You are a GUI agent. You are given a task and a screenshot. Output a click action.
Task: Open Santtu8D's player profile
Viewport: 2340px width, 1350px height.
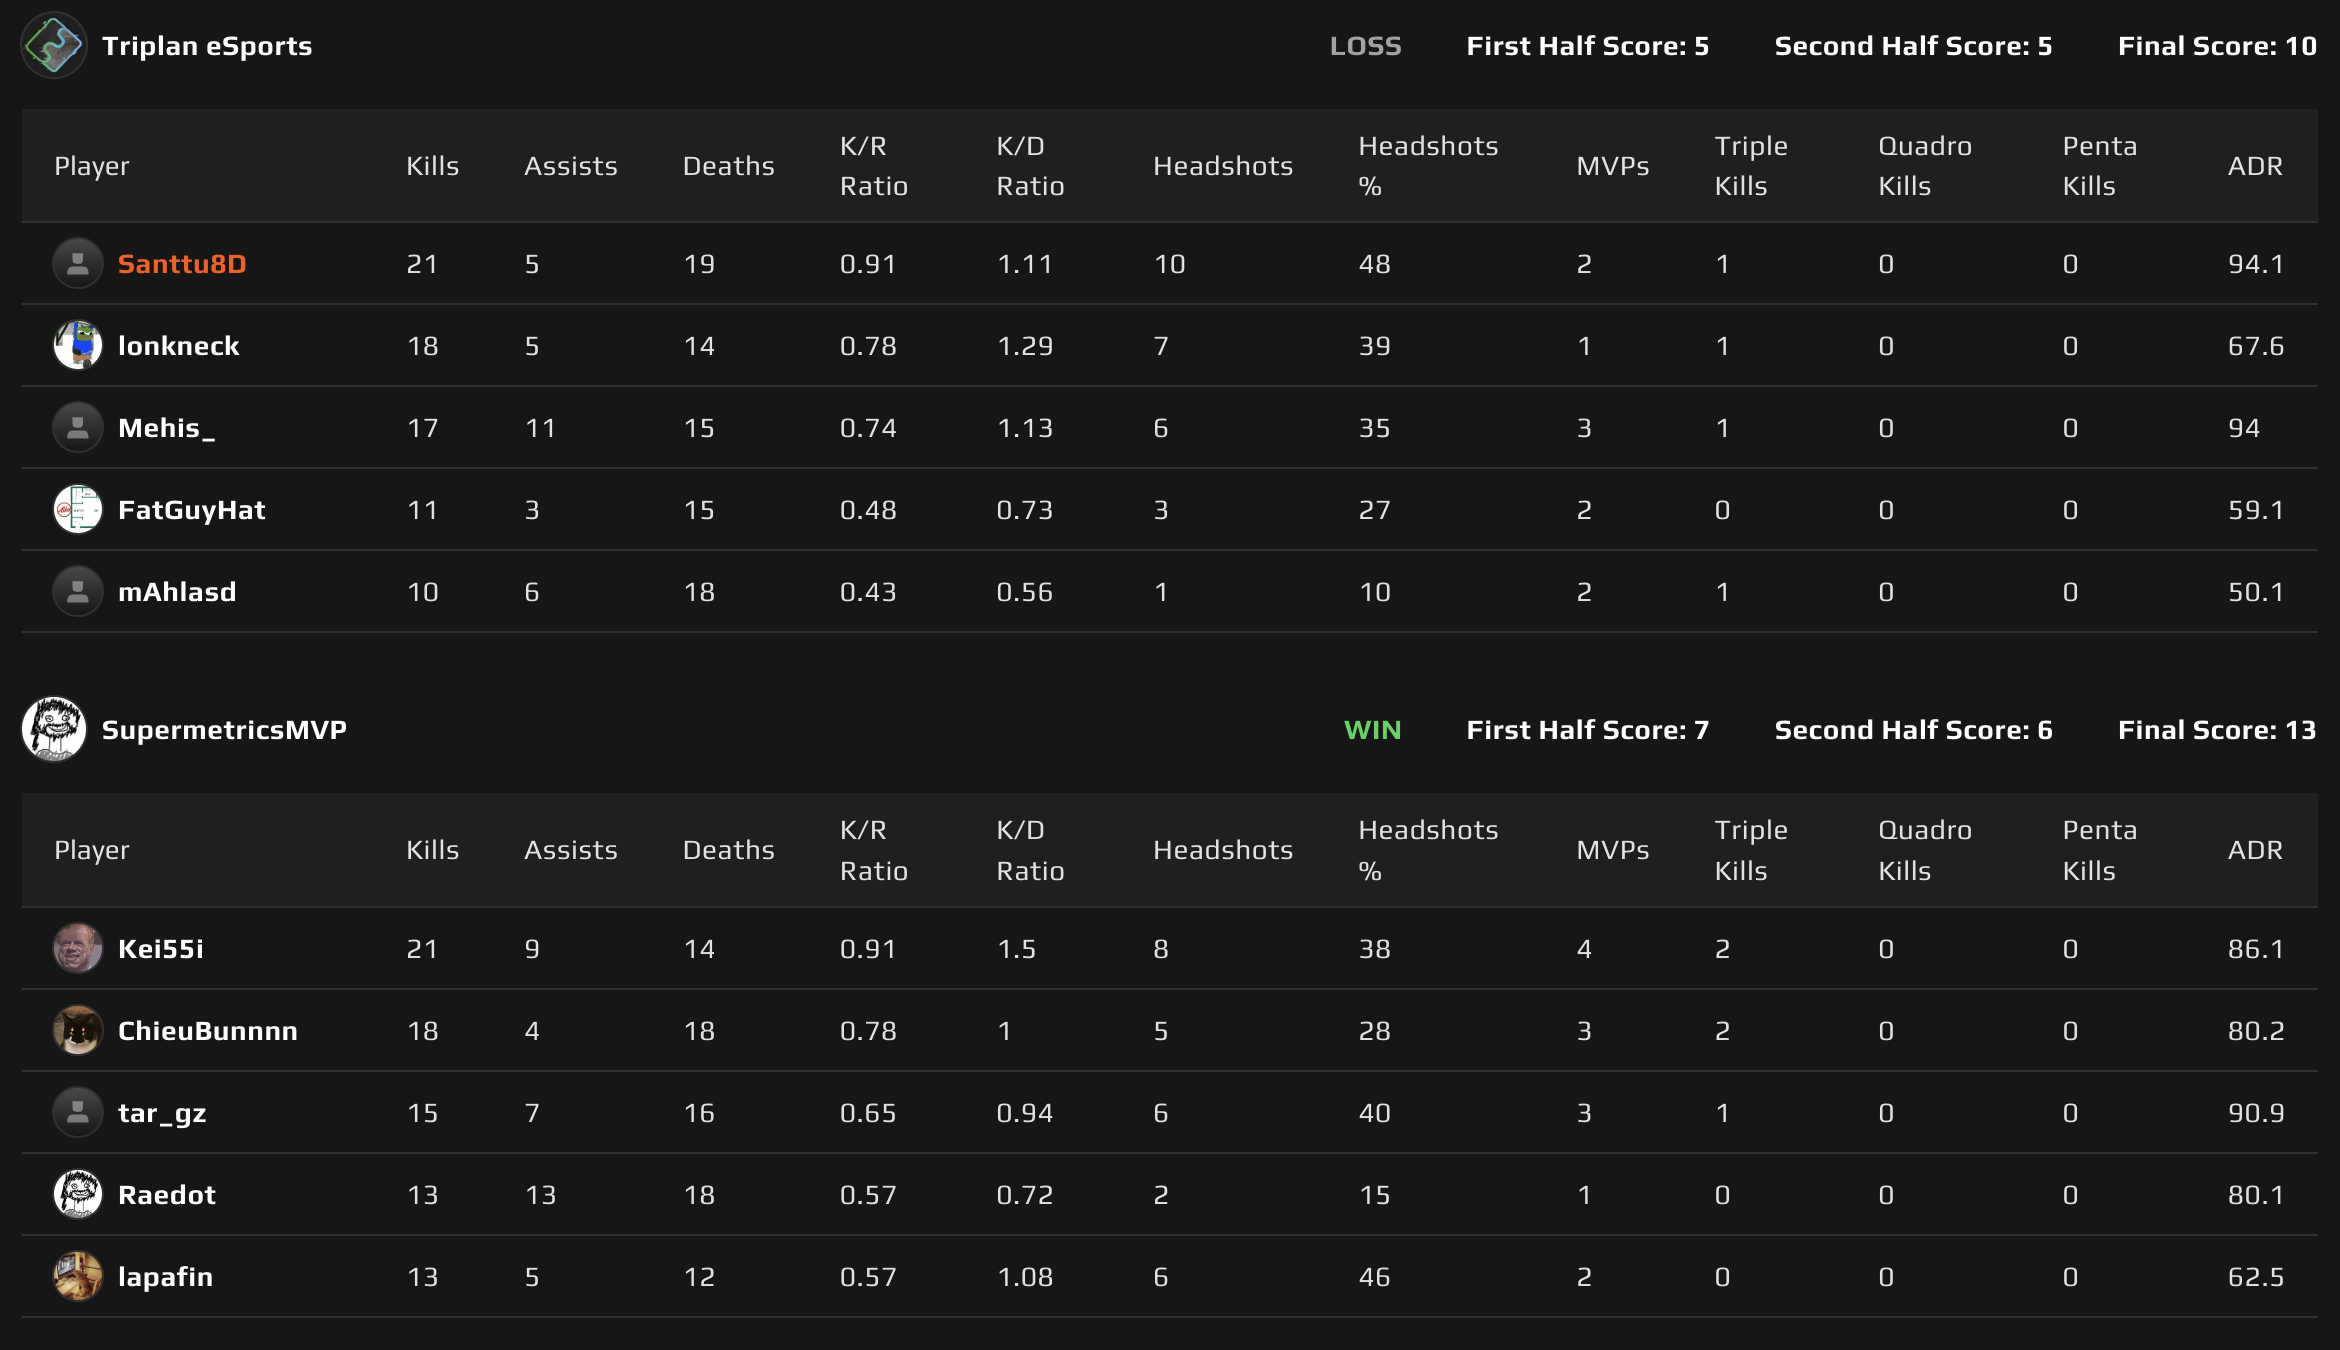coord(182,263)
